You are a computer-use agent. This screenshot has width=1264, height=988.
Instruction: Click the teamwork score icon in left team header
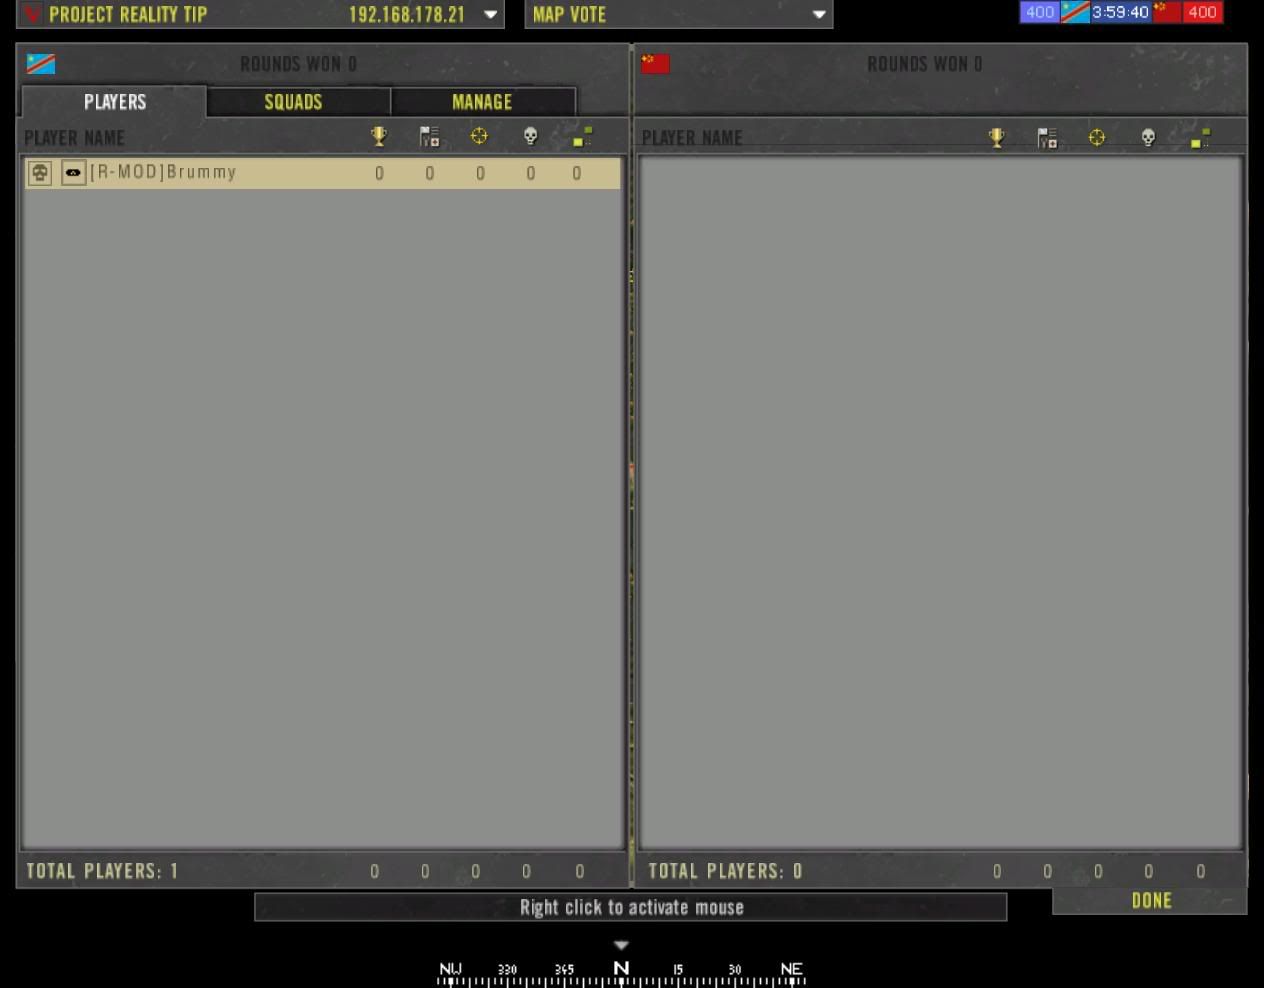[429, 137]
